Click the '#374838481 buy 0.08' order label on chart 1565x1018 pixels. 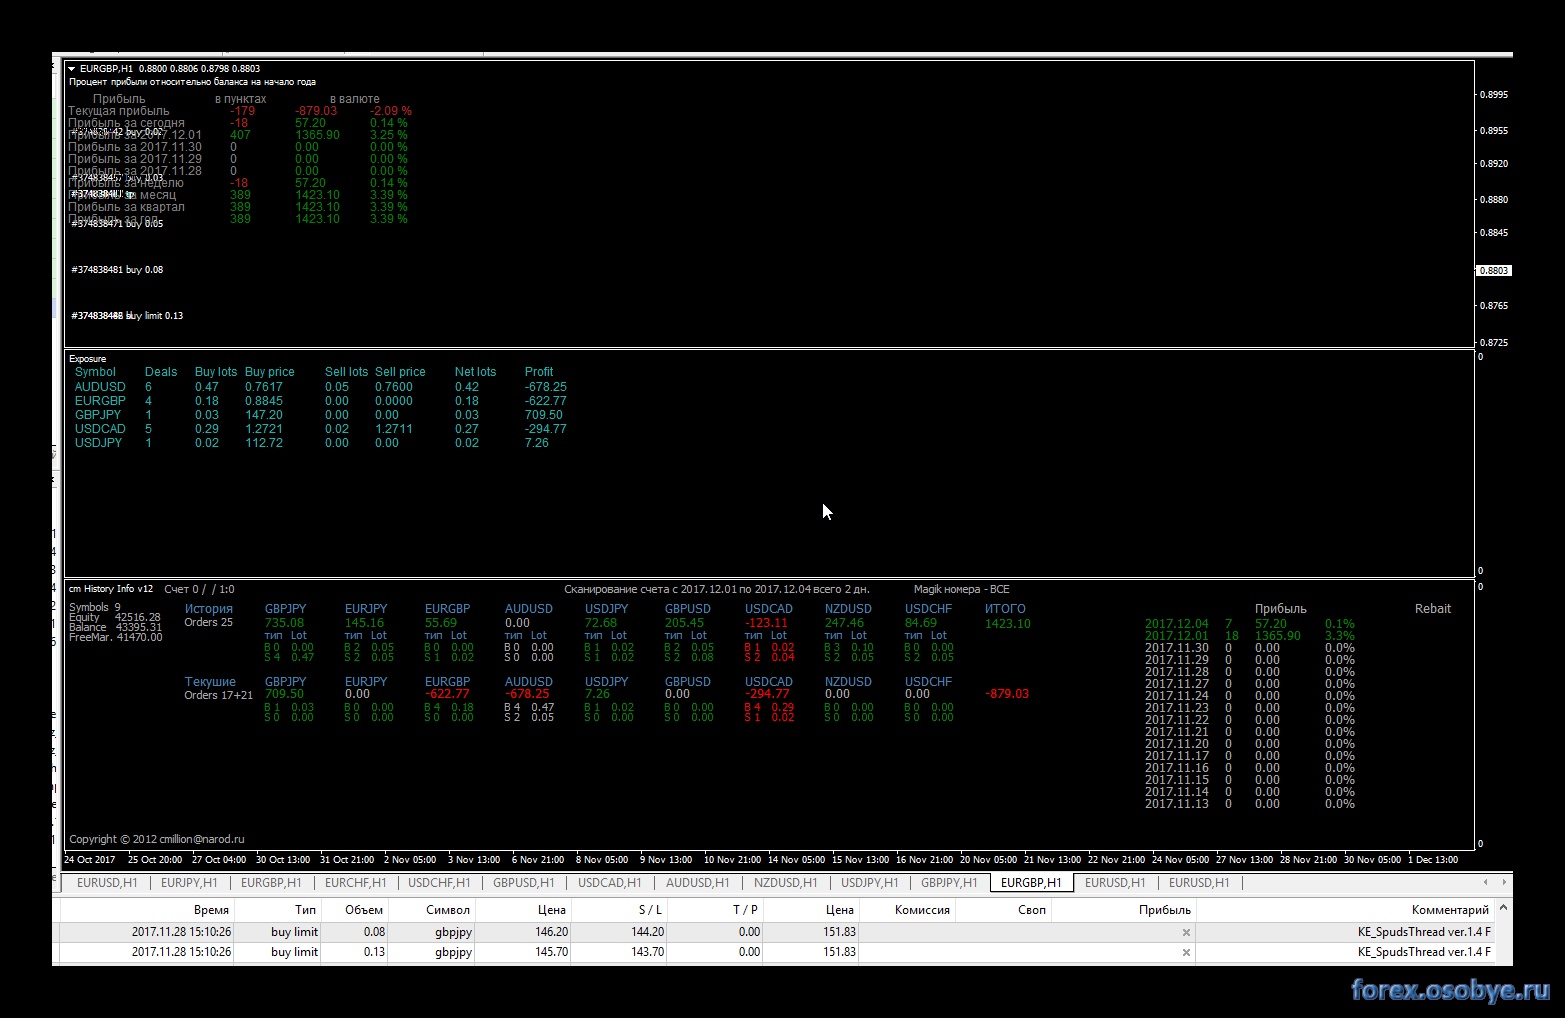coord(117,270)
